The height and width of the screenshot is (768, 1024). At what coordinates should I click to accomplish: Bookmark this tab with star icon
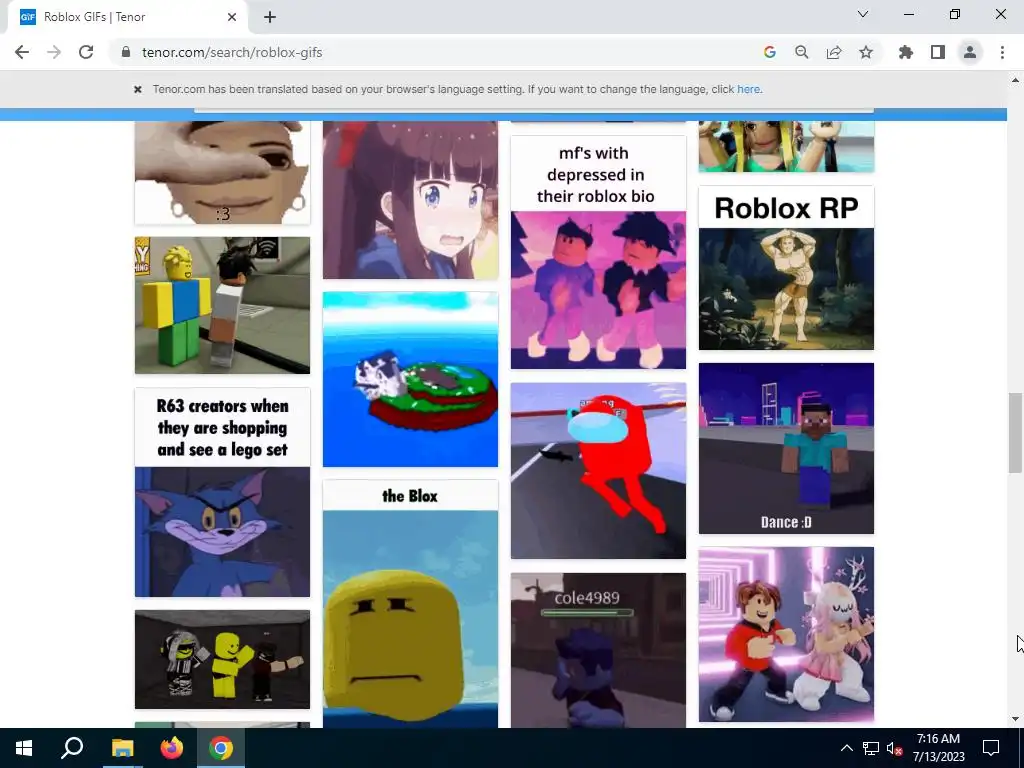click(865, 52)
